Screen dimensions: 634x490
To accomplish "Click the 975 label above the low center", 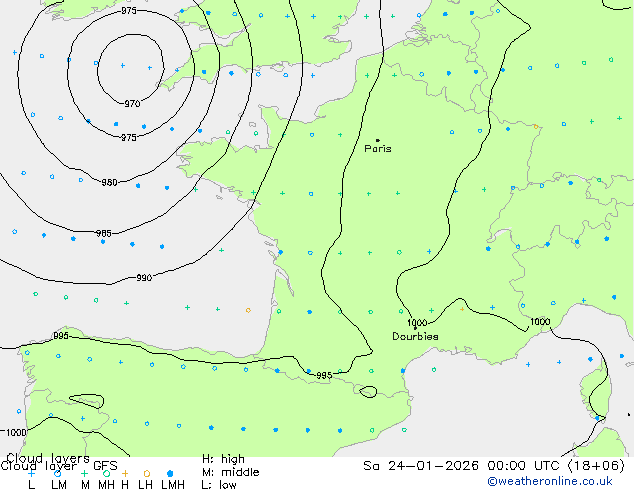I will pyautogui.click(x=129, y=11).
